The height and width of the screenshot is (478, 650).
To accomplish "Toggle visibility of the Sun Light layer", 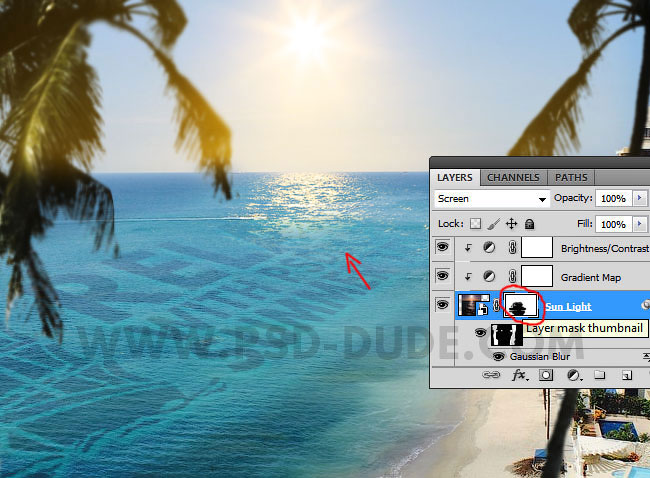I will click(442, 305).
